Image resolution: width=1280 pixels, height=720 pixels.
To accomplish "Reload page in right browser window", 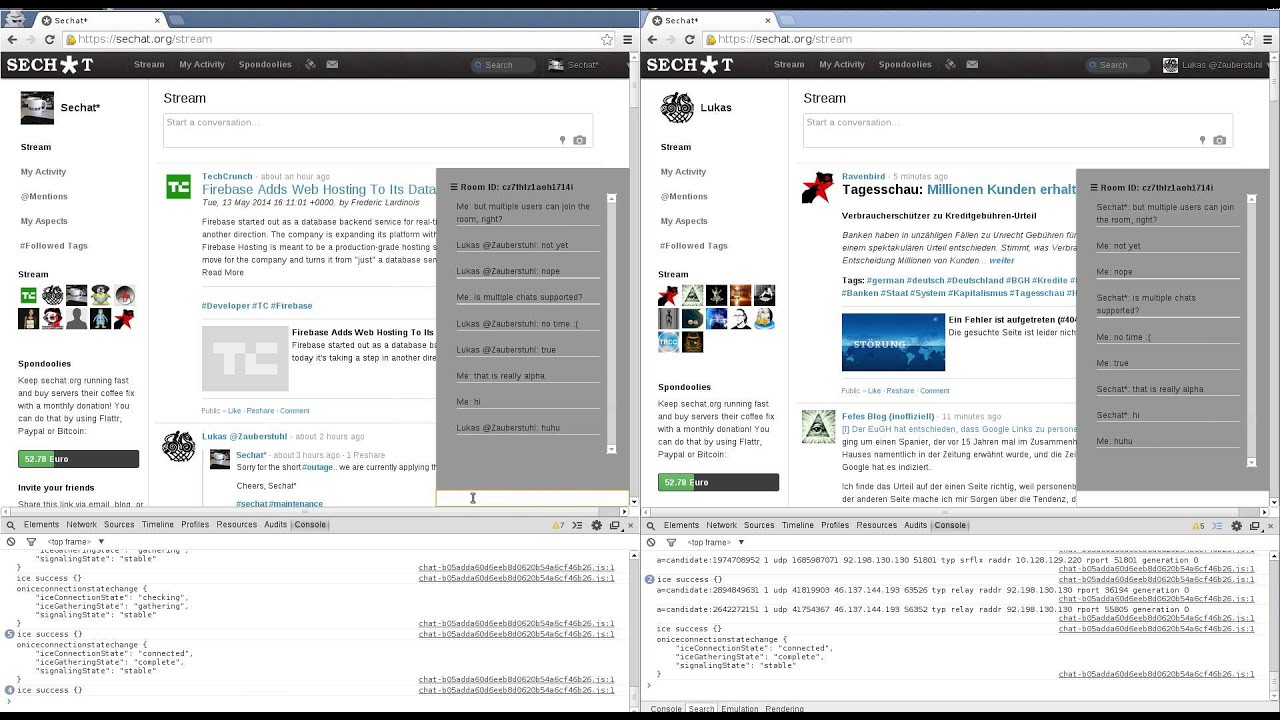I will click(690, 39).
